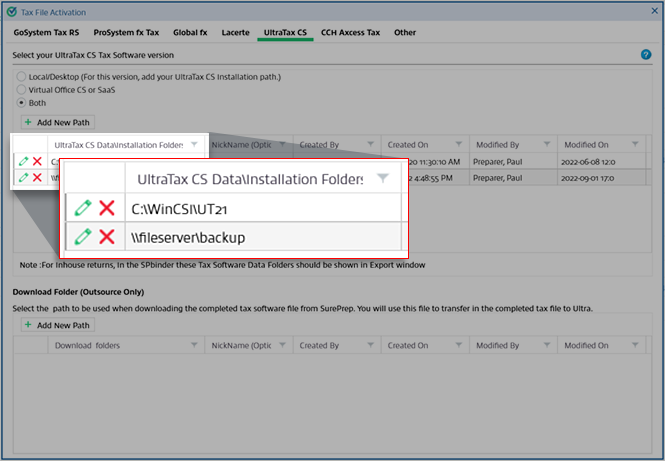Select the Both radio button
Screen dimensions: 665x461
point(22,103)
